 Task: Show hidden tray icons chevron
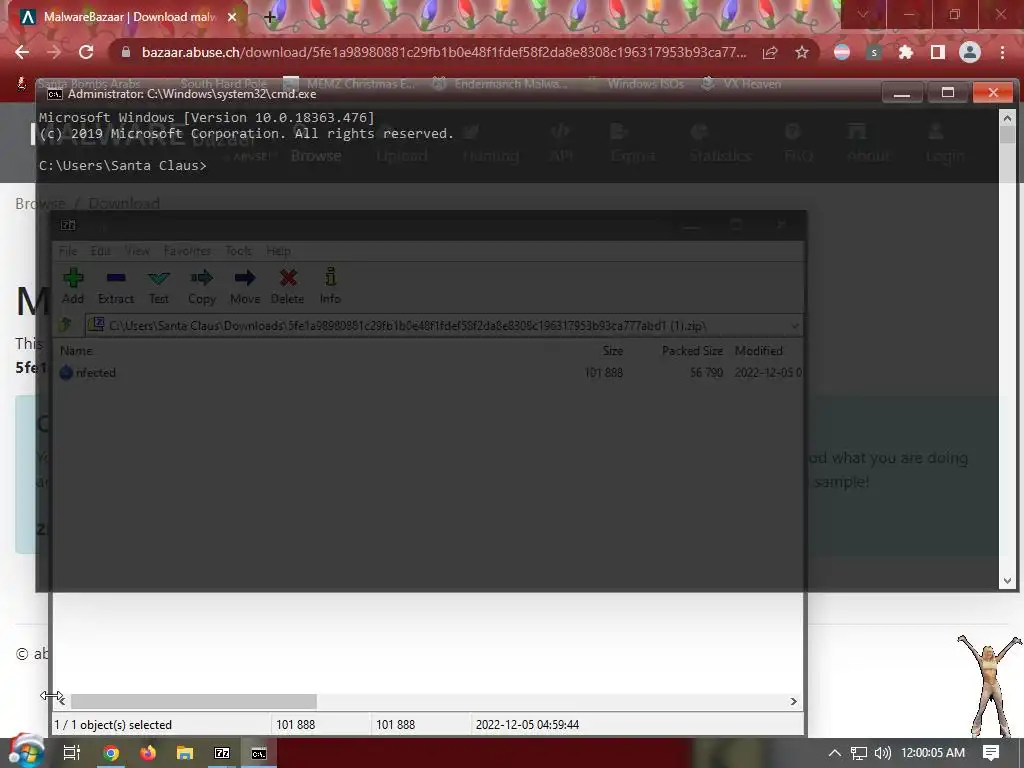point(834,753)
